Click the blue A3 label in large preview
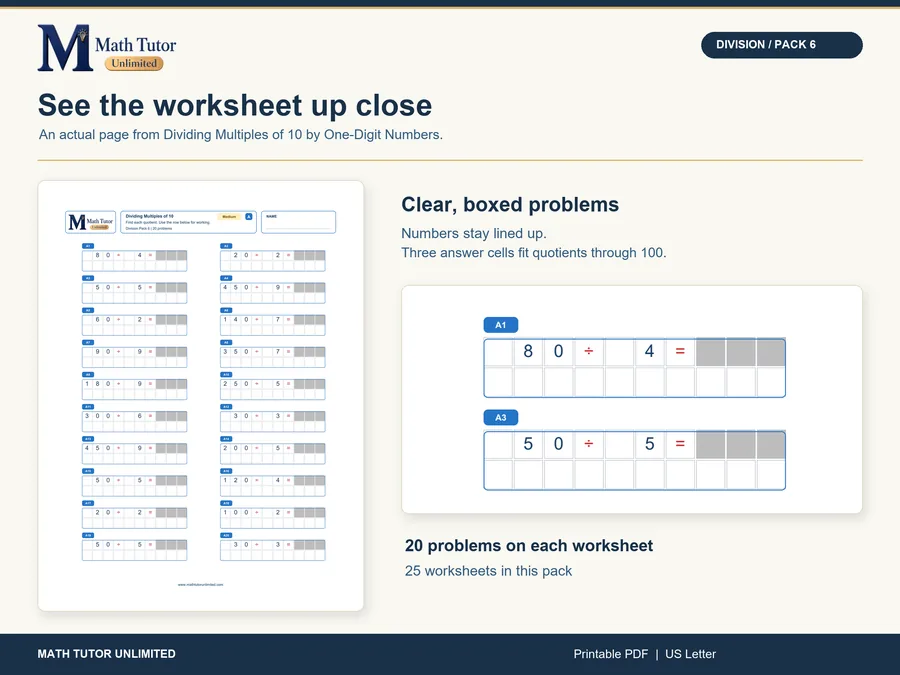This screenshot has height=675, width=900. 501,417
